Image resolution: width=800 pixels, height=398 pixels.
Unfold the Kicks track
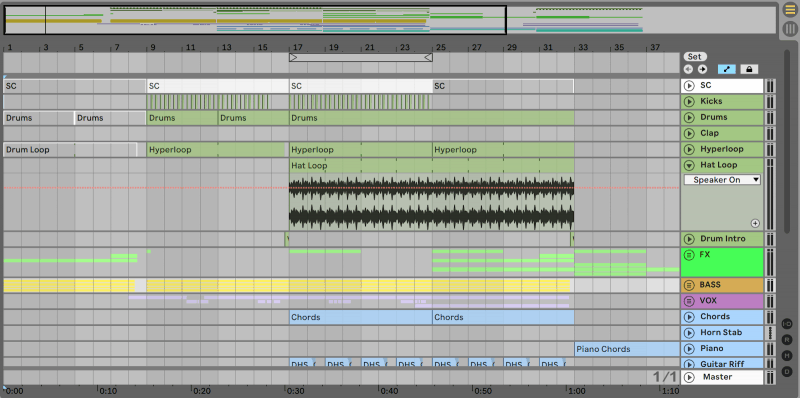point(689,102)
